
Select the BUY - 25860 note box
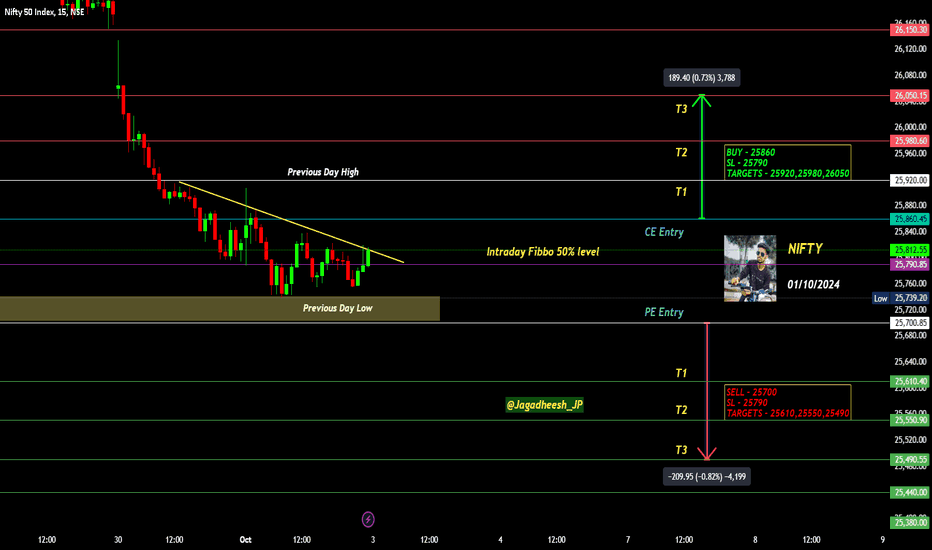click(x=788, y=162)
